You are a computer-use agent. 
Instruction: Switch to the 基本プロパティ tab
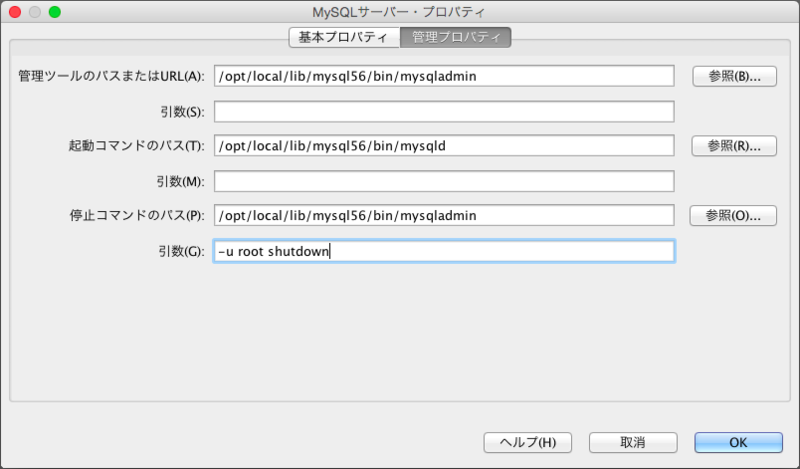coord(344,38)
